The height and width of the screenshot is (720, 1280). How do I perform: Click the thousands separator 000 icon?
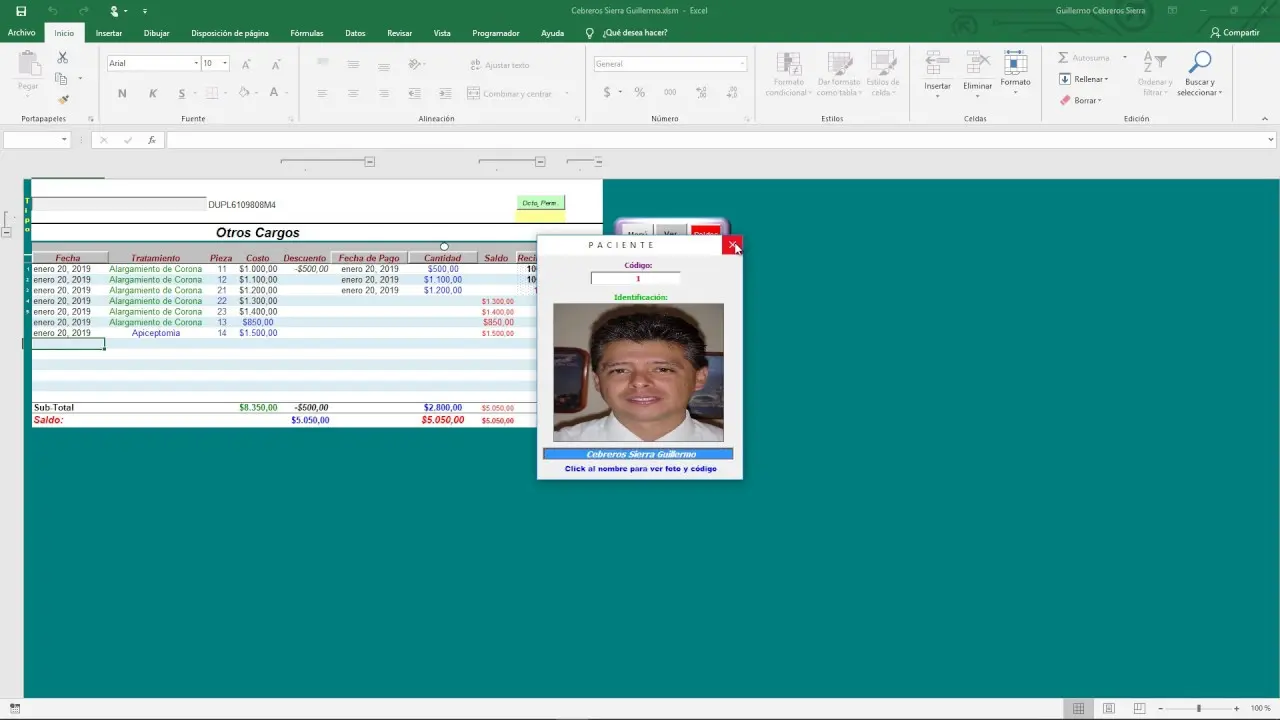click(x=670, y=93)
